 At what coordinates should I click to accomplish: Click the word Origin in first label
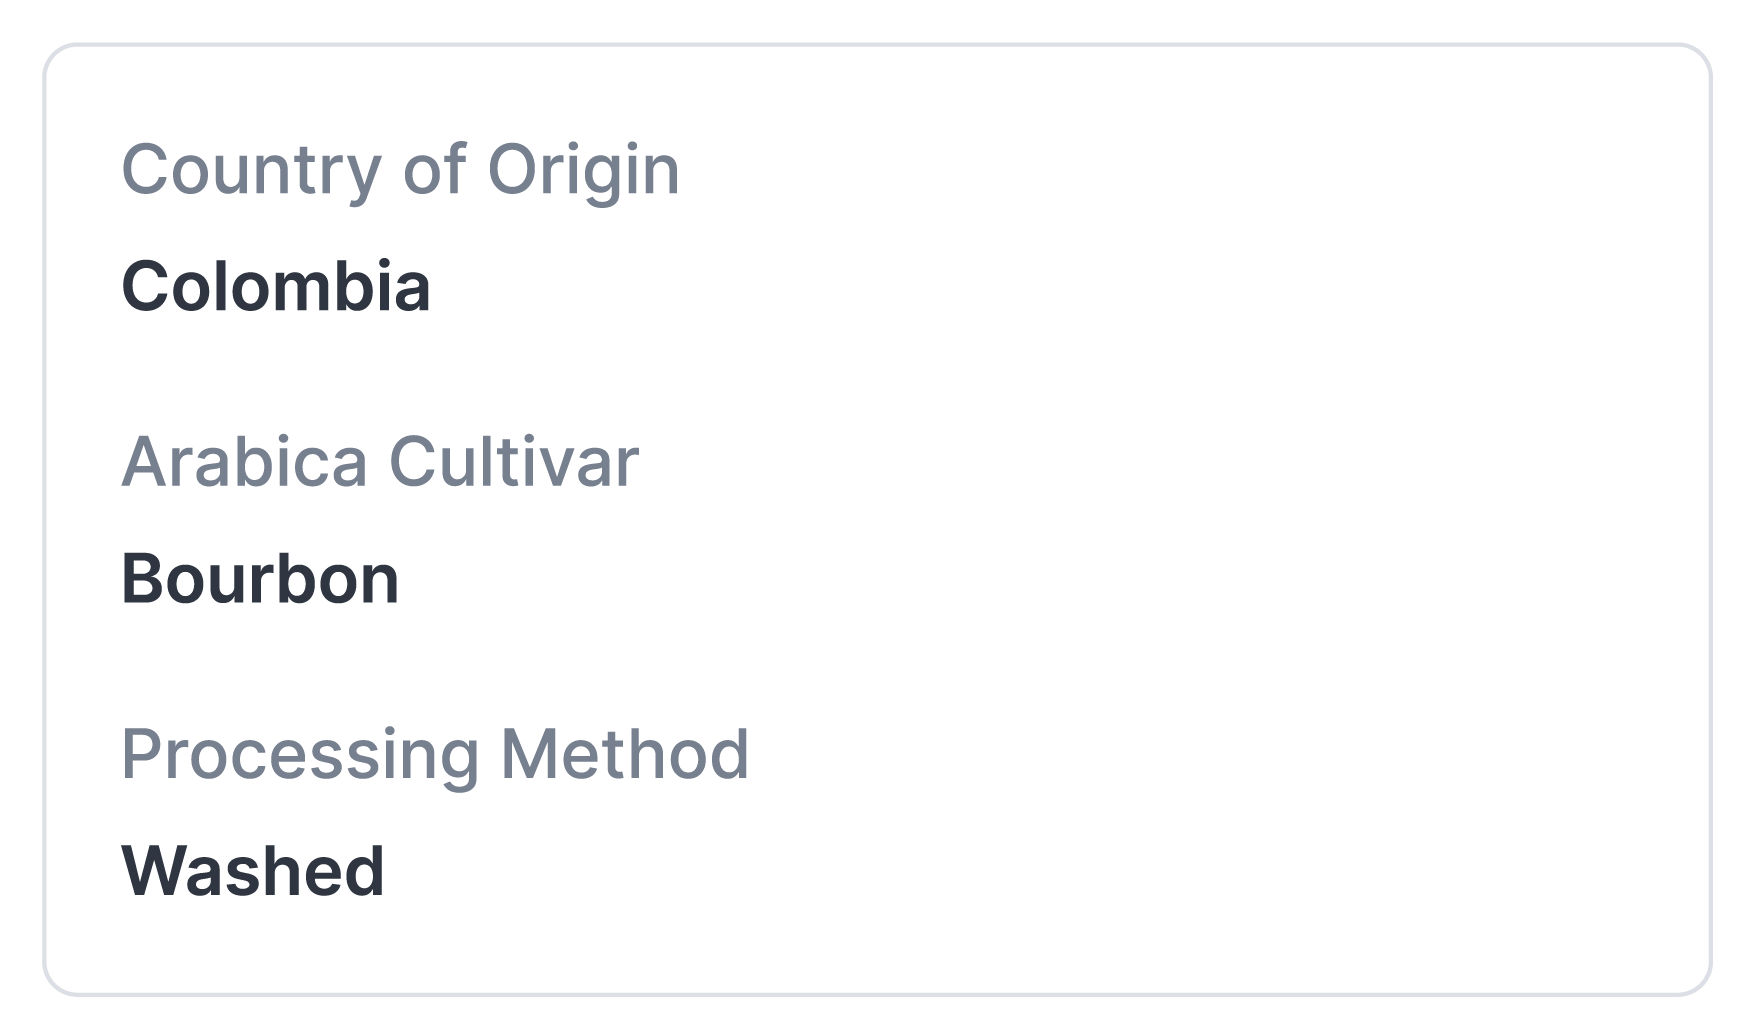coord(583,170)
